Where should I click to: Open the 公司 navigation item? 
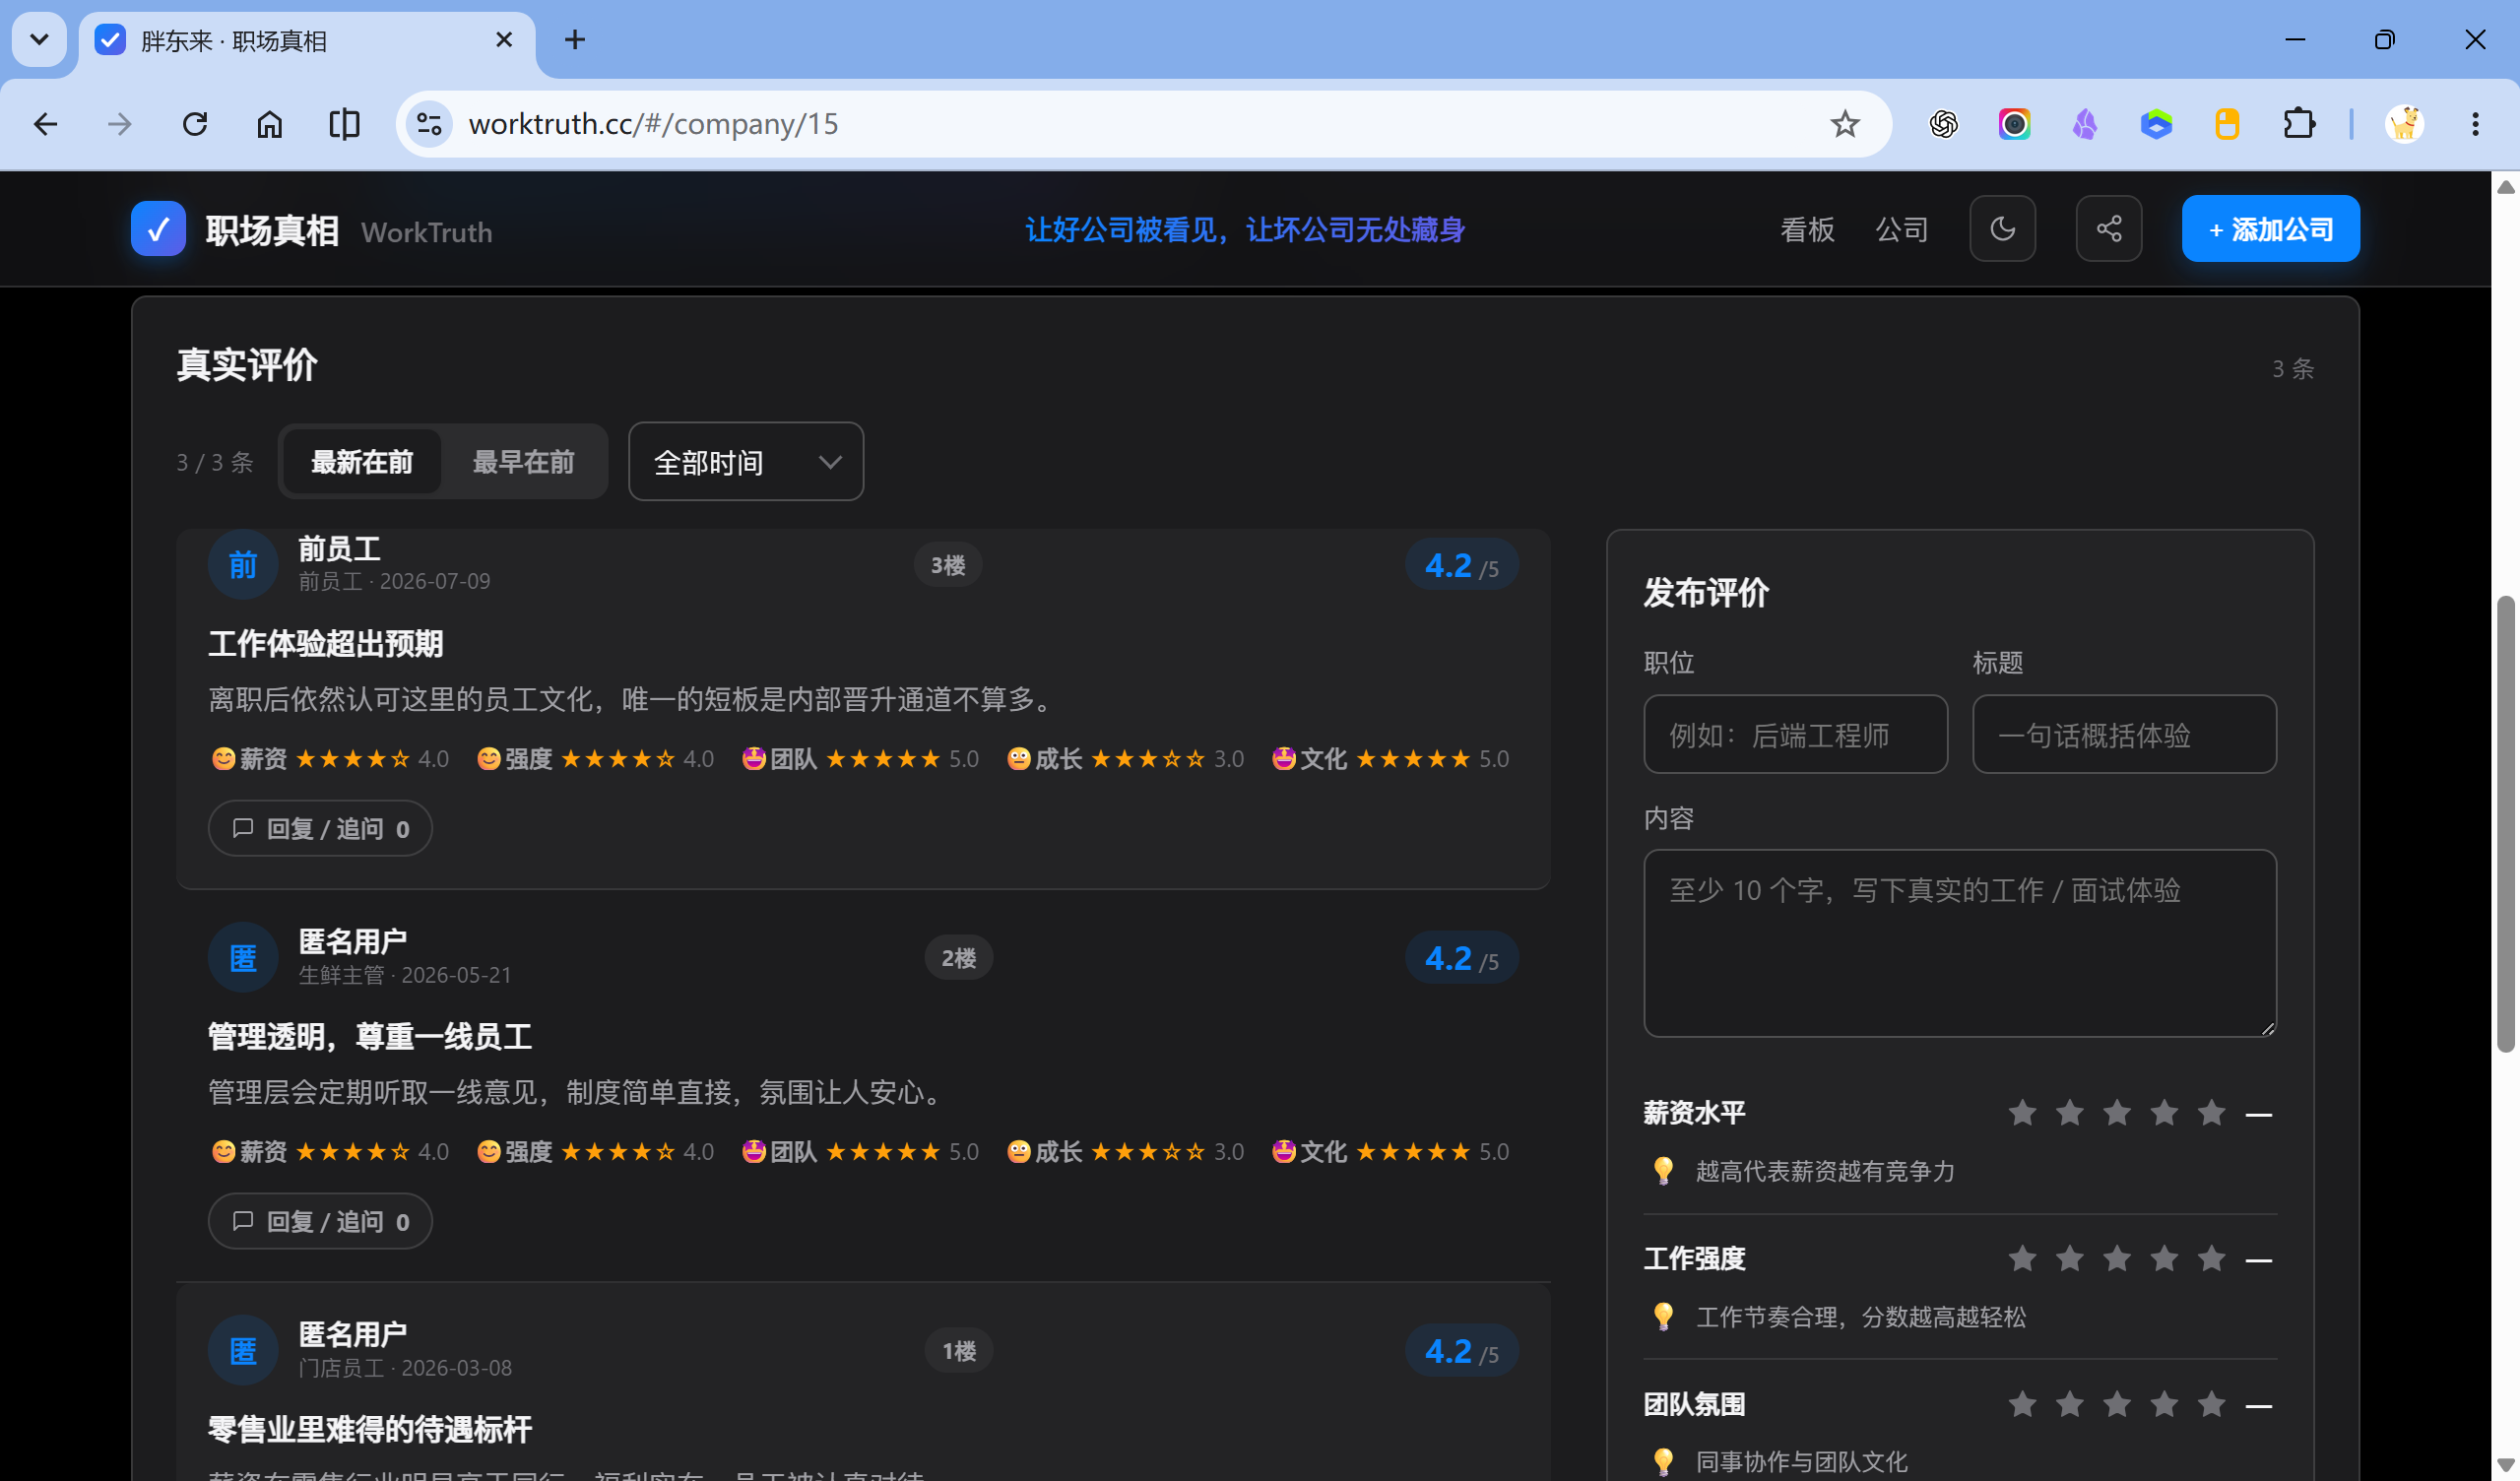click(1901, 230)
